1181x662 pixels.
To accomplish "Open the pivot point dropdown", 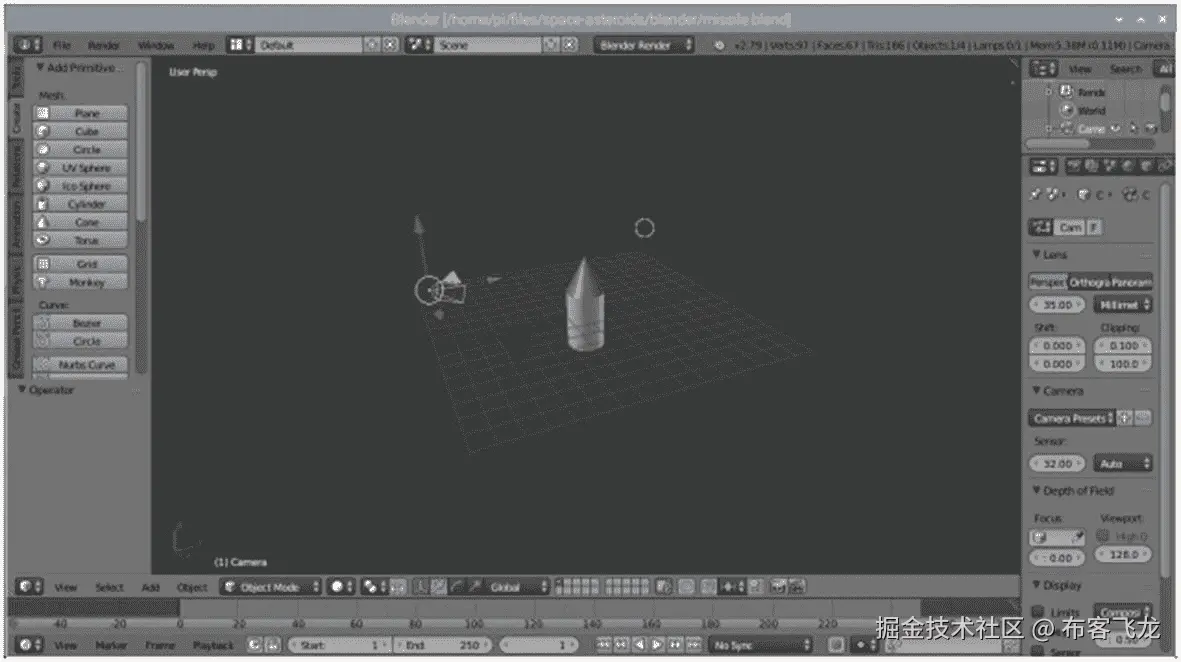I will click(374, 587).
